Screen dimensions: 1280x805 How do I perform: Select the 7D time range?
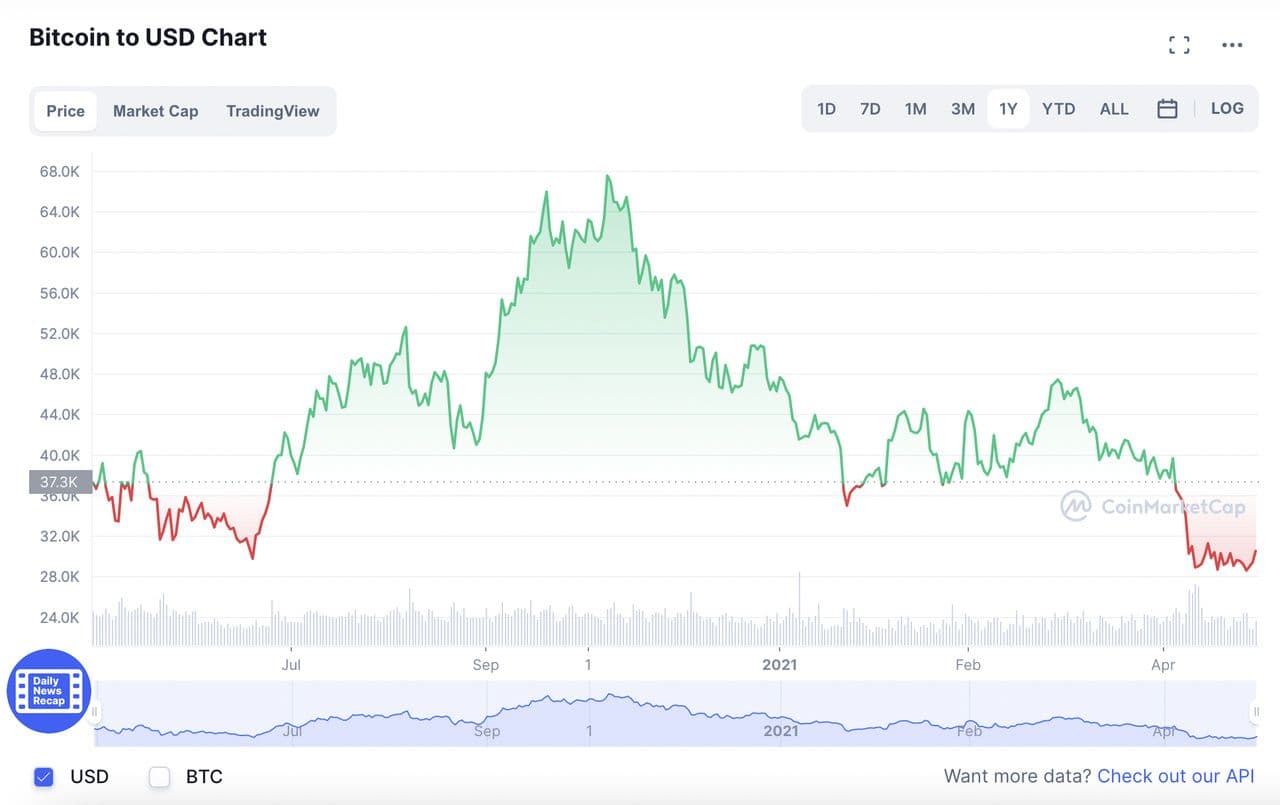pyautogui.click(x=870, y=109)
